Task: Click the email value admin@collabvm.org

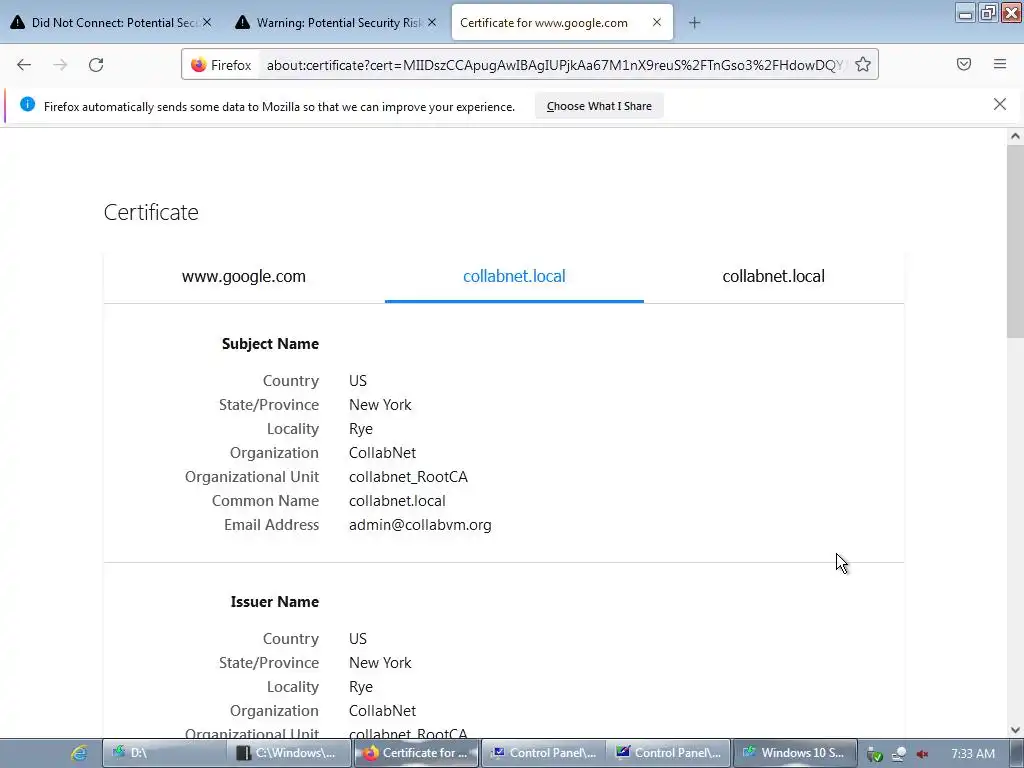Action: point(420,525)
